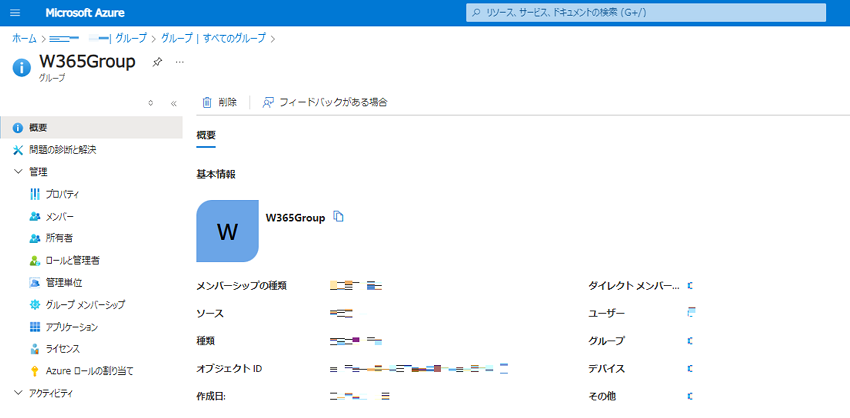This screenshot has height=418, width=850.
Task: Expand the アクティビティ section chevron
Action: coord(18,393)
